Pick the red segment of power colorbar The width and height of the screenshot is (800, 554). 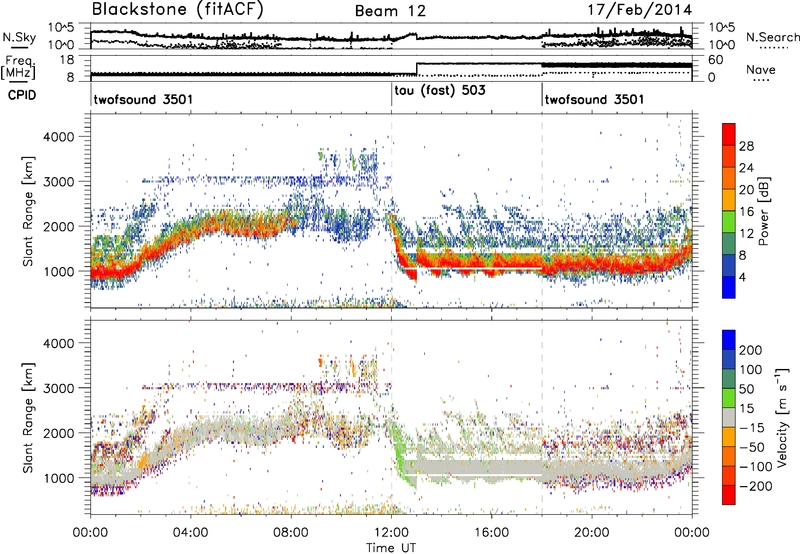coord(729,135)
